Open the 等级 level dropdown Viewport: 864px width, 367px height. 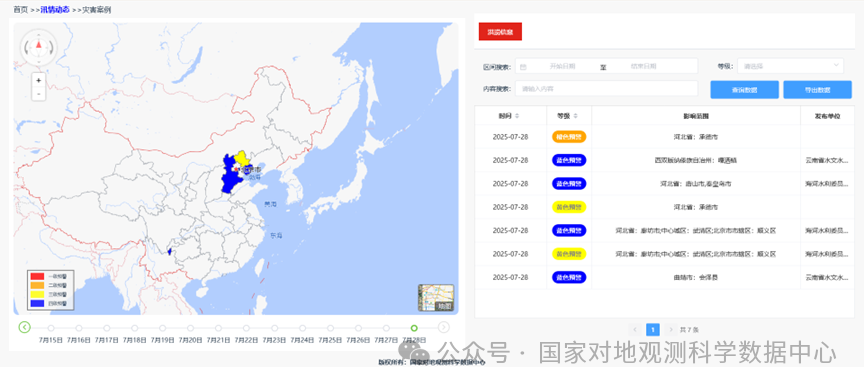point(790,66)
